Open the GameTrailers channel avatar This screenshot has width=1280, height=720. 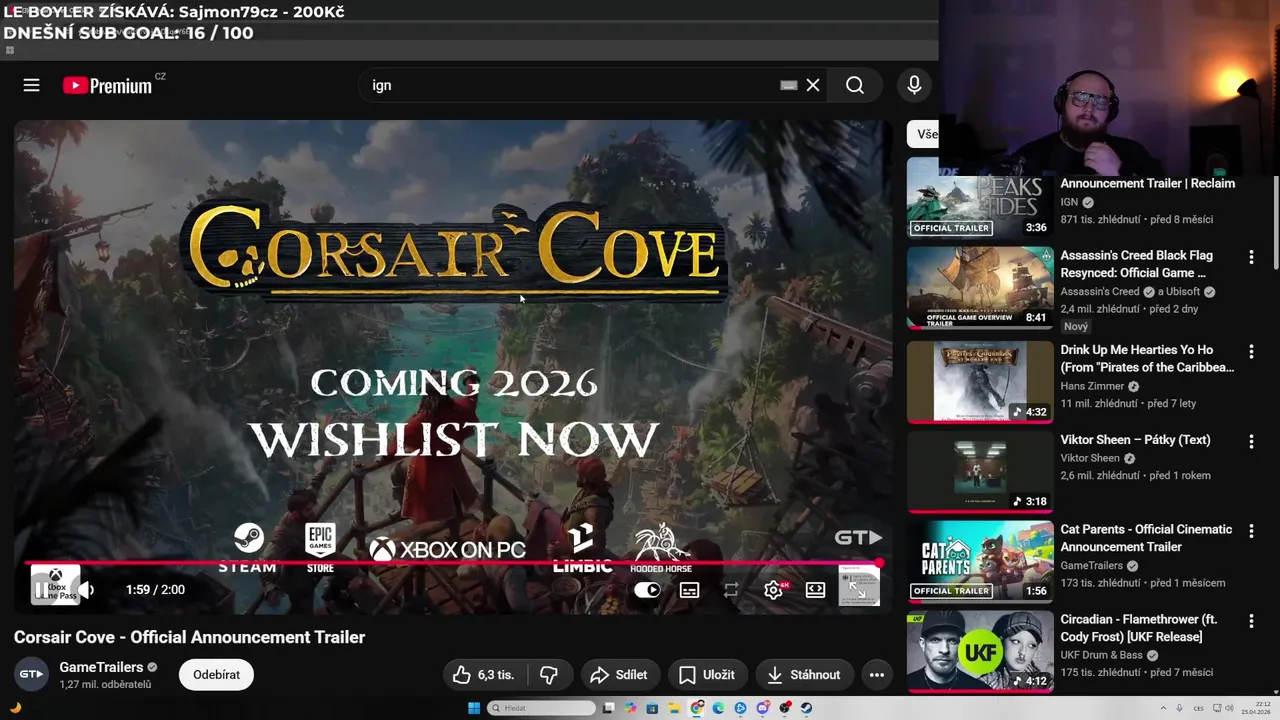[31, 674]
